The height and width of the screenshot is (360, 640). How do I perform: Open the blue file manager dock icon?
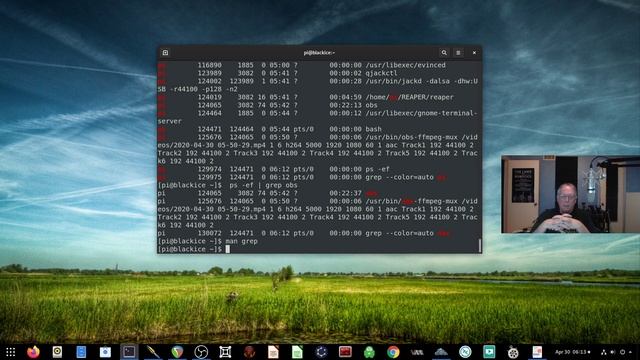click(x=81, y=352)
